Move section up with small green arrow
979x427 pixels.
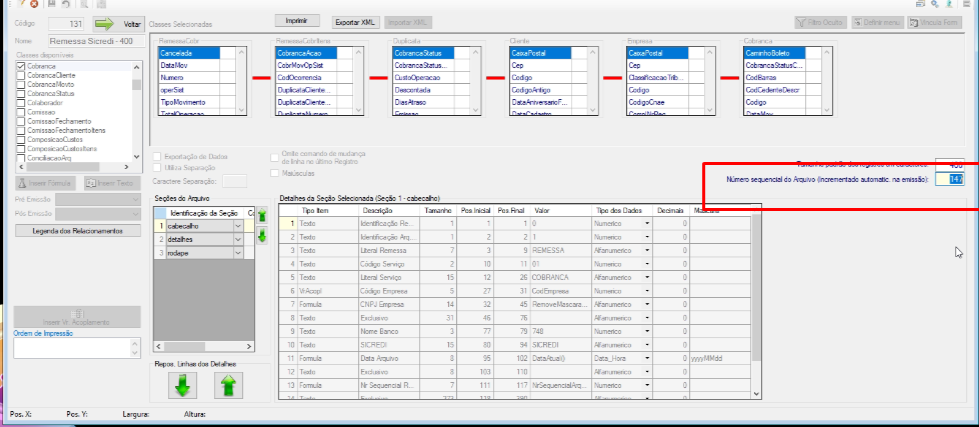coord(262,216)
